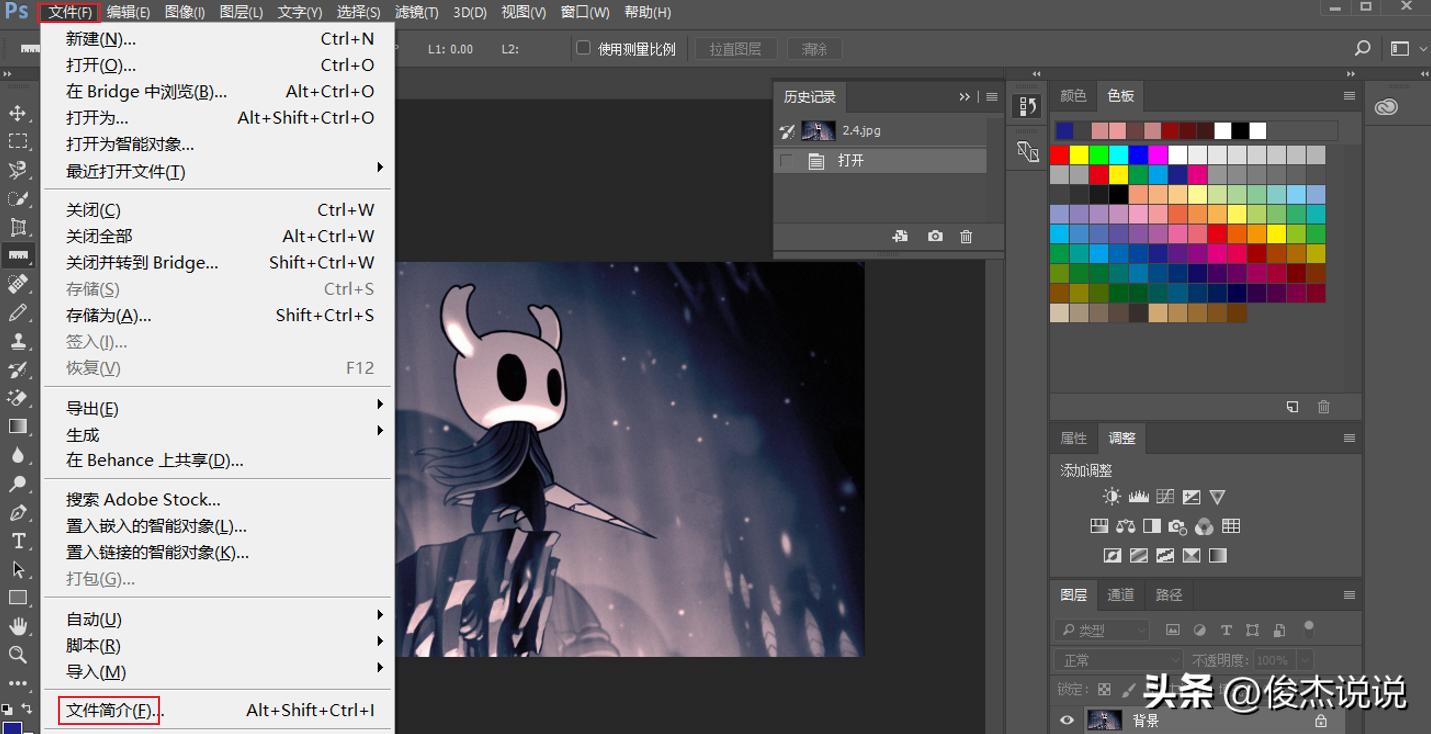Viewport: 1431px width, 734px height.
Task: Expand the 最近打开文件 submenu
Action: (125, 171)
